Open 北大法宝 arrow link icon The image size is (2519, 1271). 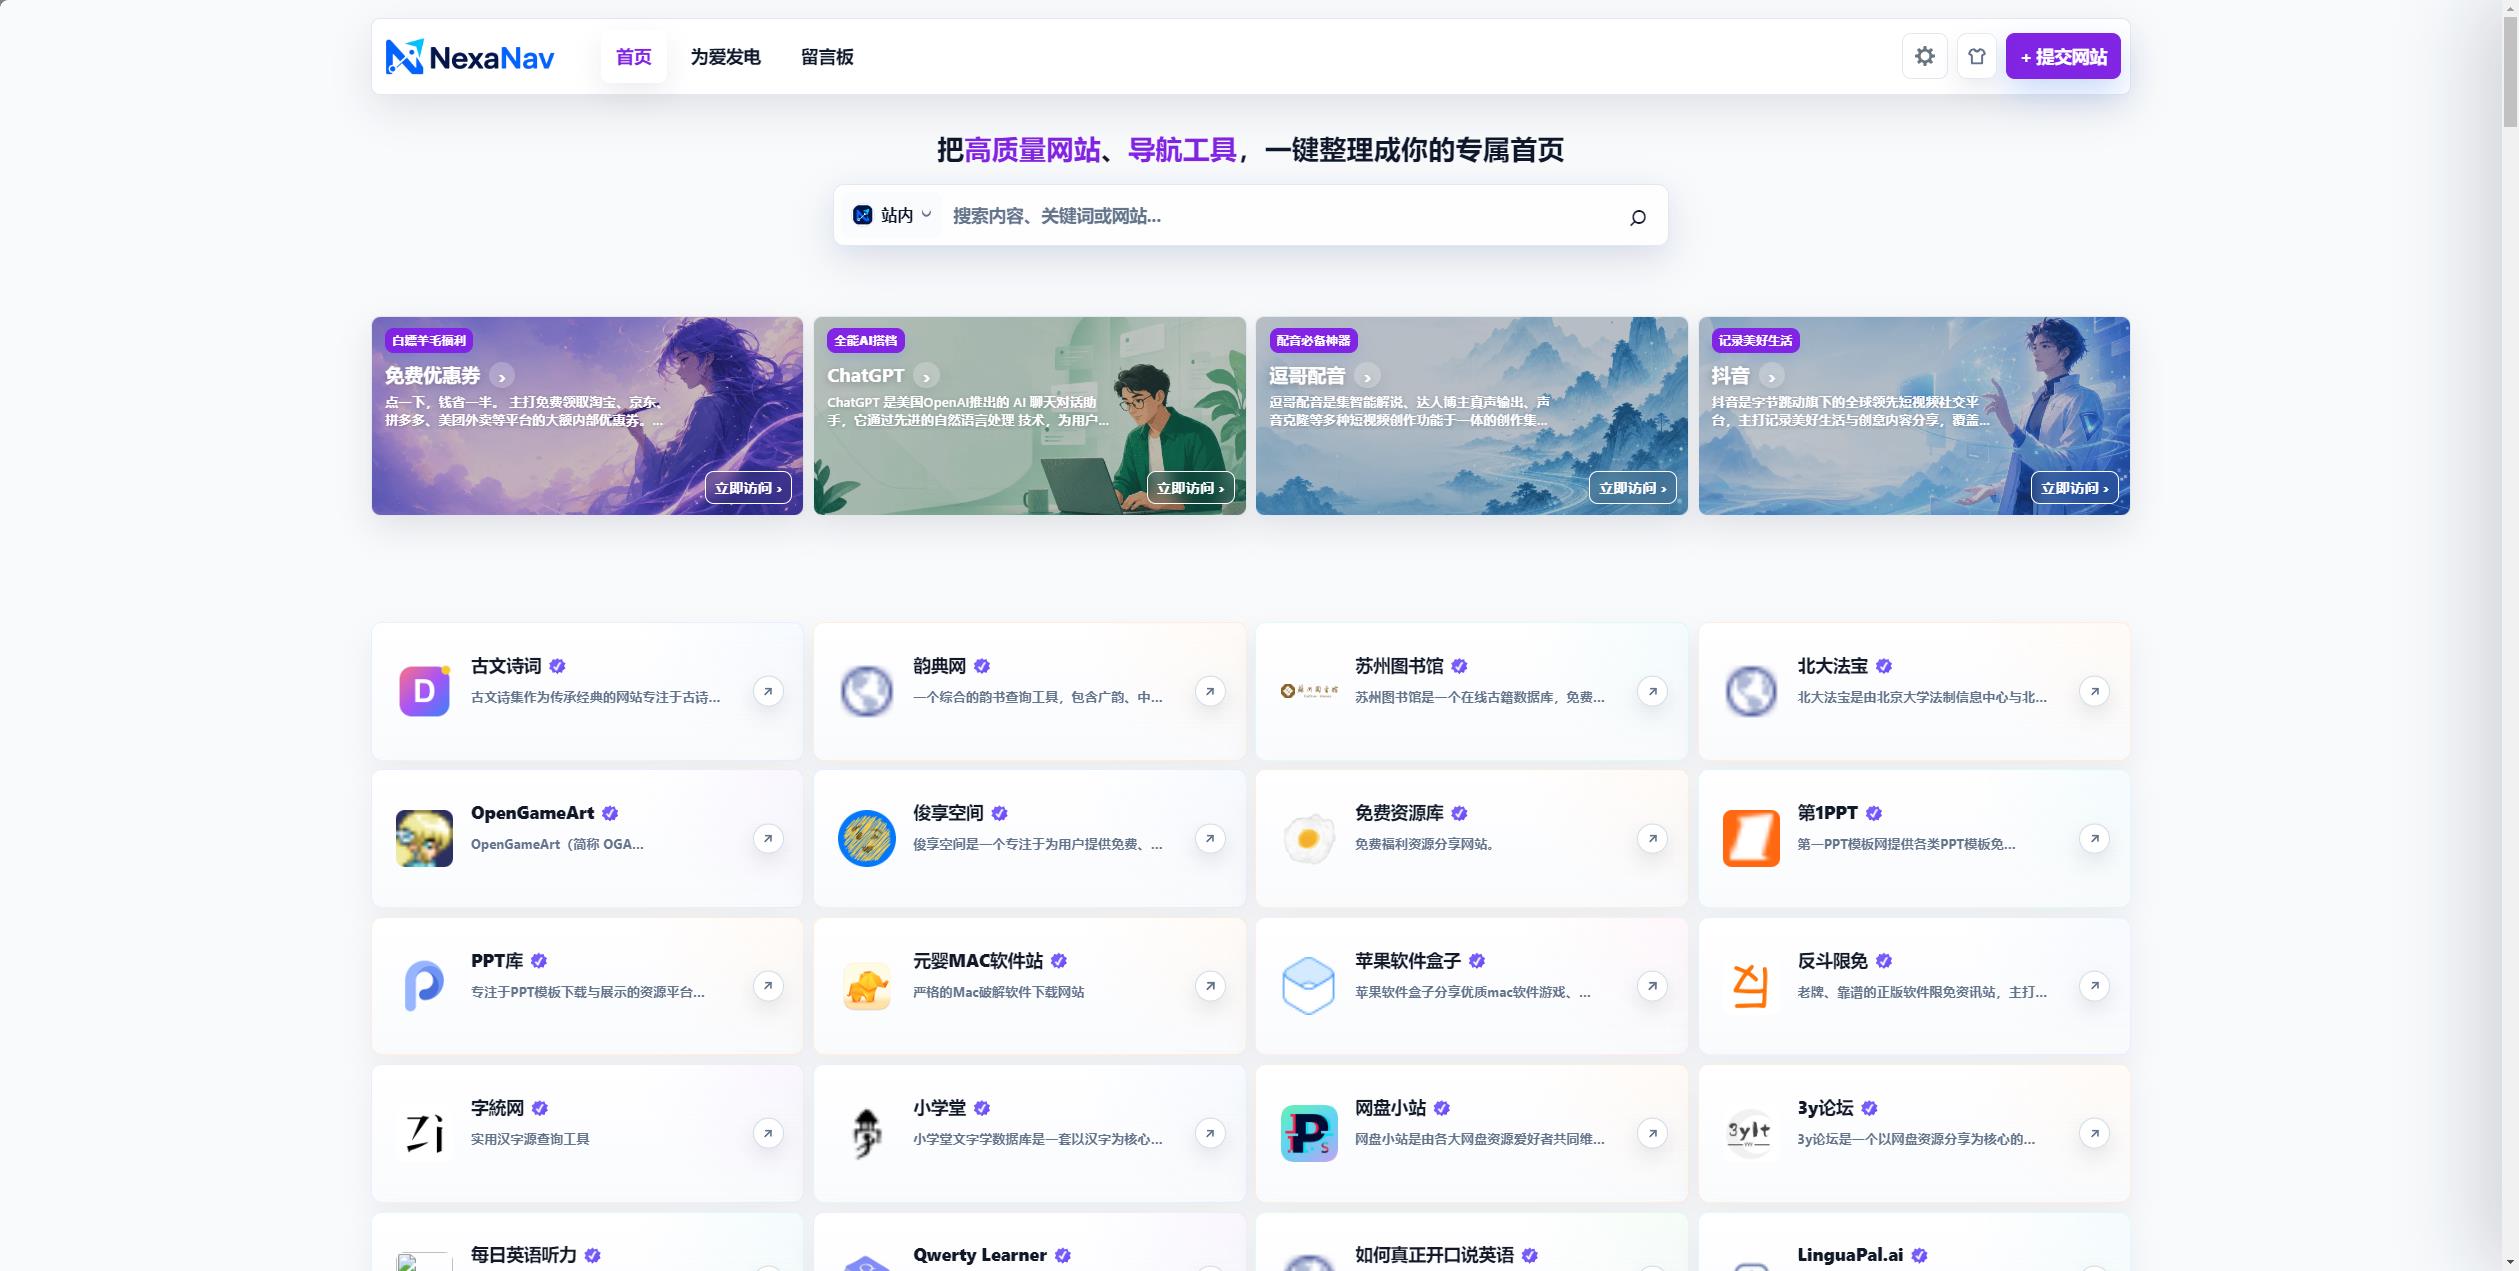coord(2094,691)
